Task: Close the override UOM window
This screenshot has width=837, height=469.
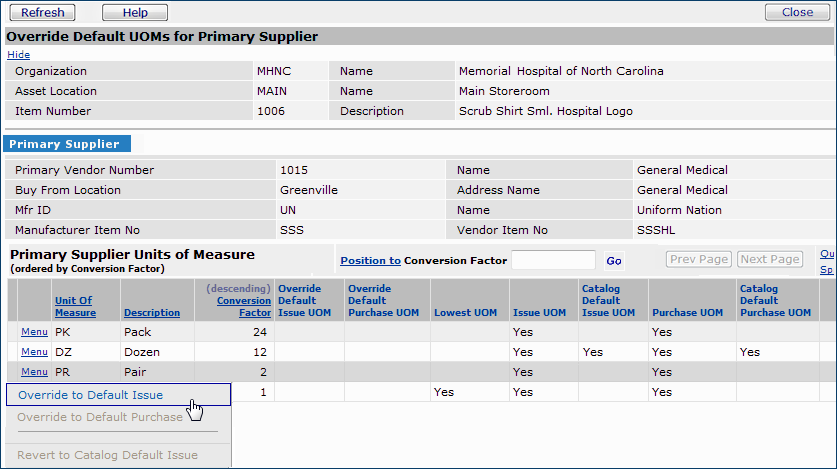Action: coord(797,13)
